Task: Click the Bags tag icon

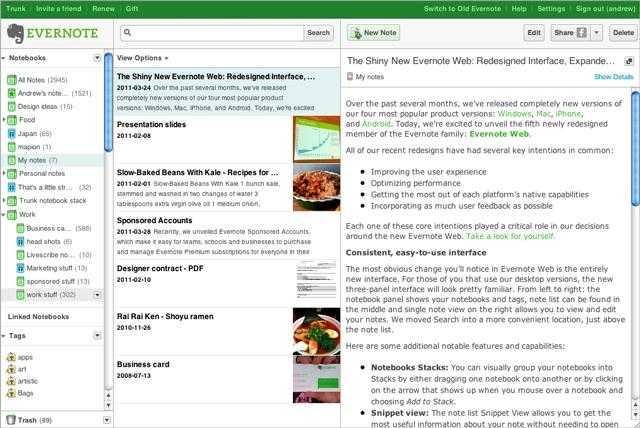Action: pos(11,393)
